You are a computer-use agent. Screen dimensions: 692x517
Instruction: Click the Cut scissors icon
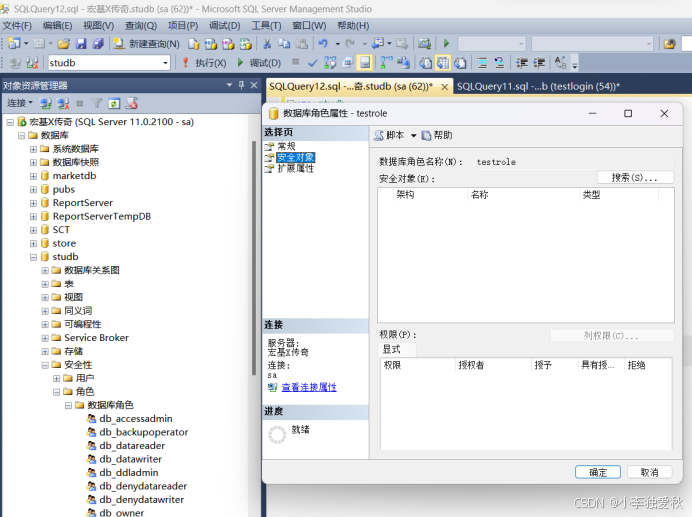pos(267,44)
